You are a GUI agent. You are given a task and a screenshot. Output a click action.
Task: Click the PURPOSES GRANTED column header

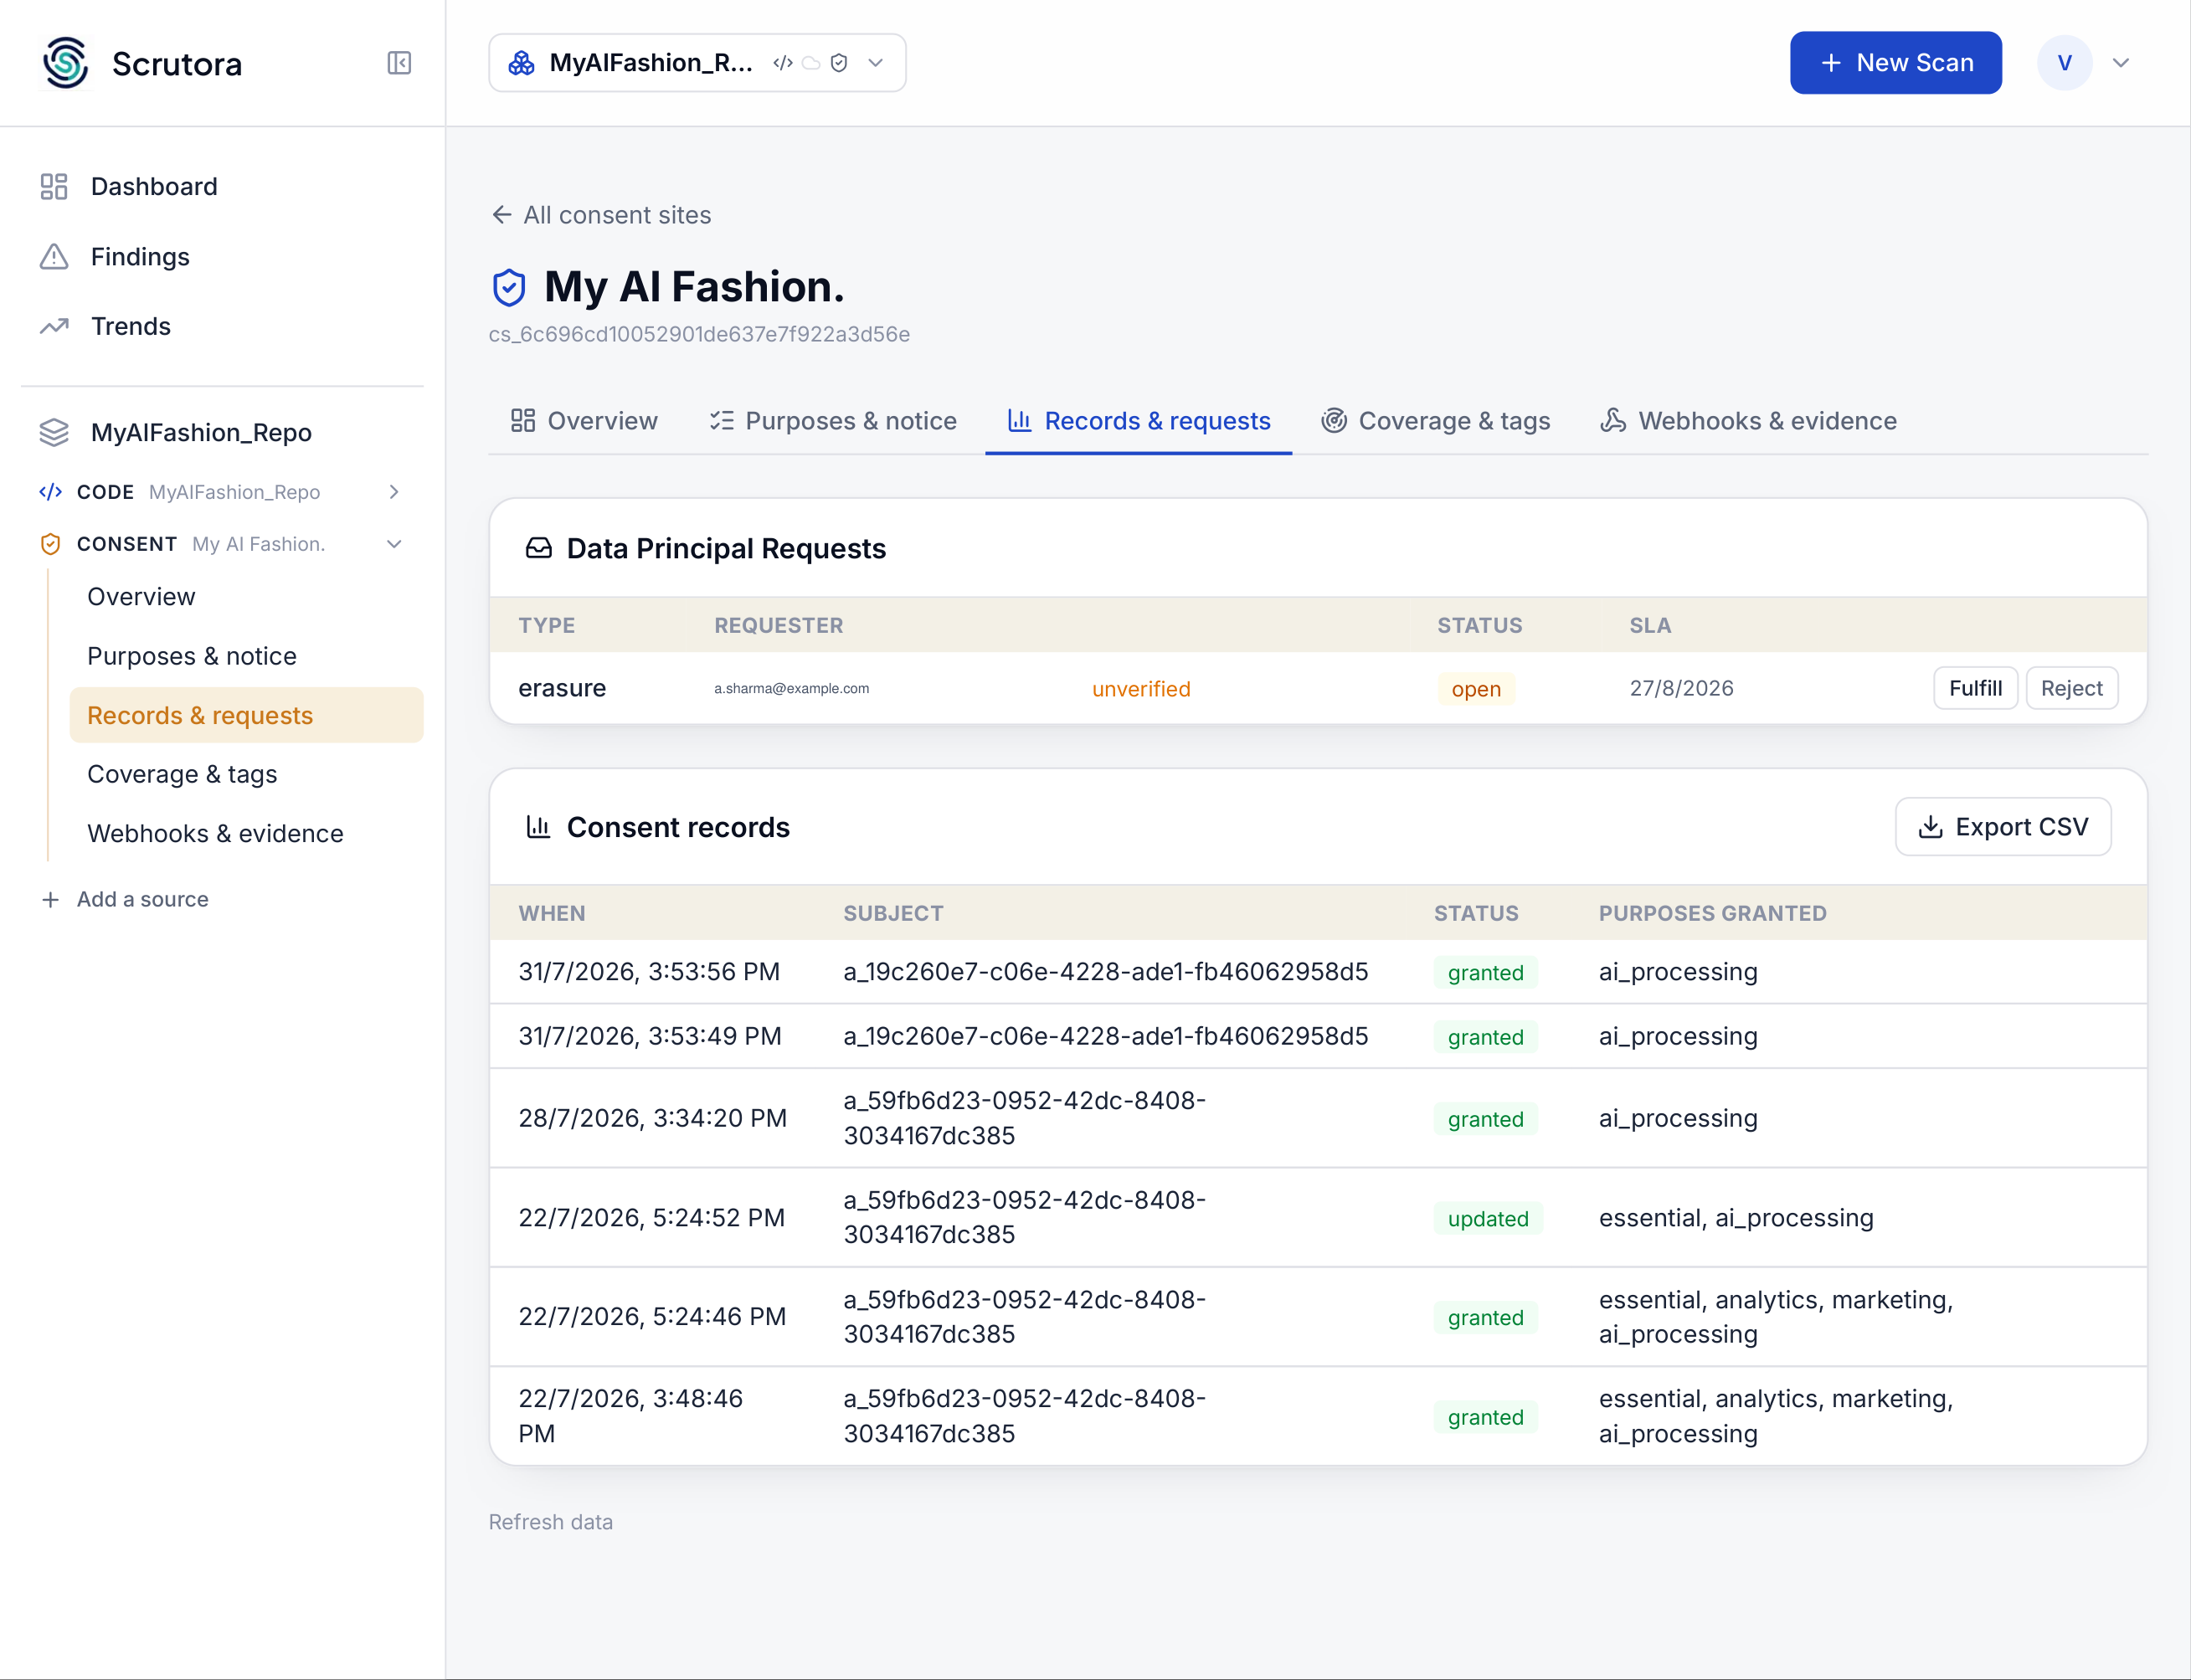pyautogui.click(x=1712, y=913)
